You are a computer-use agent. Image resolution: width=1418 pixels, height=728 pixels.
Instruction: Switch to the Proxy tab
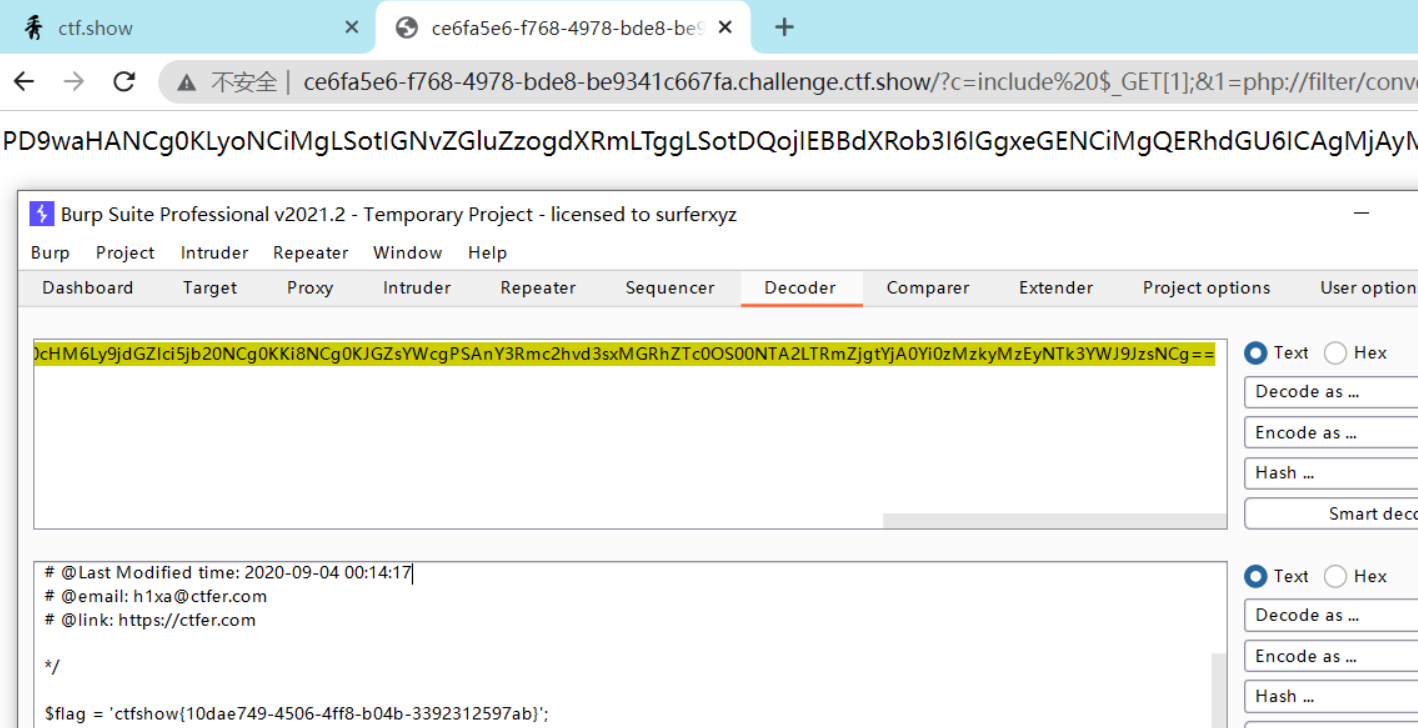click(x=310, y=288)
